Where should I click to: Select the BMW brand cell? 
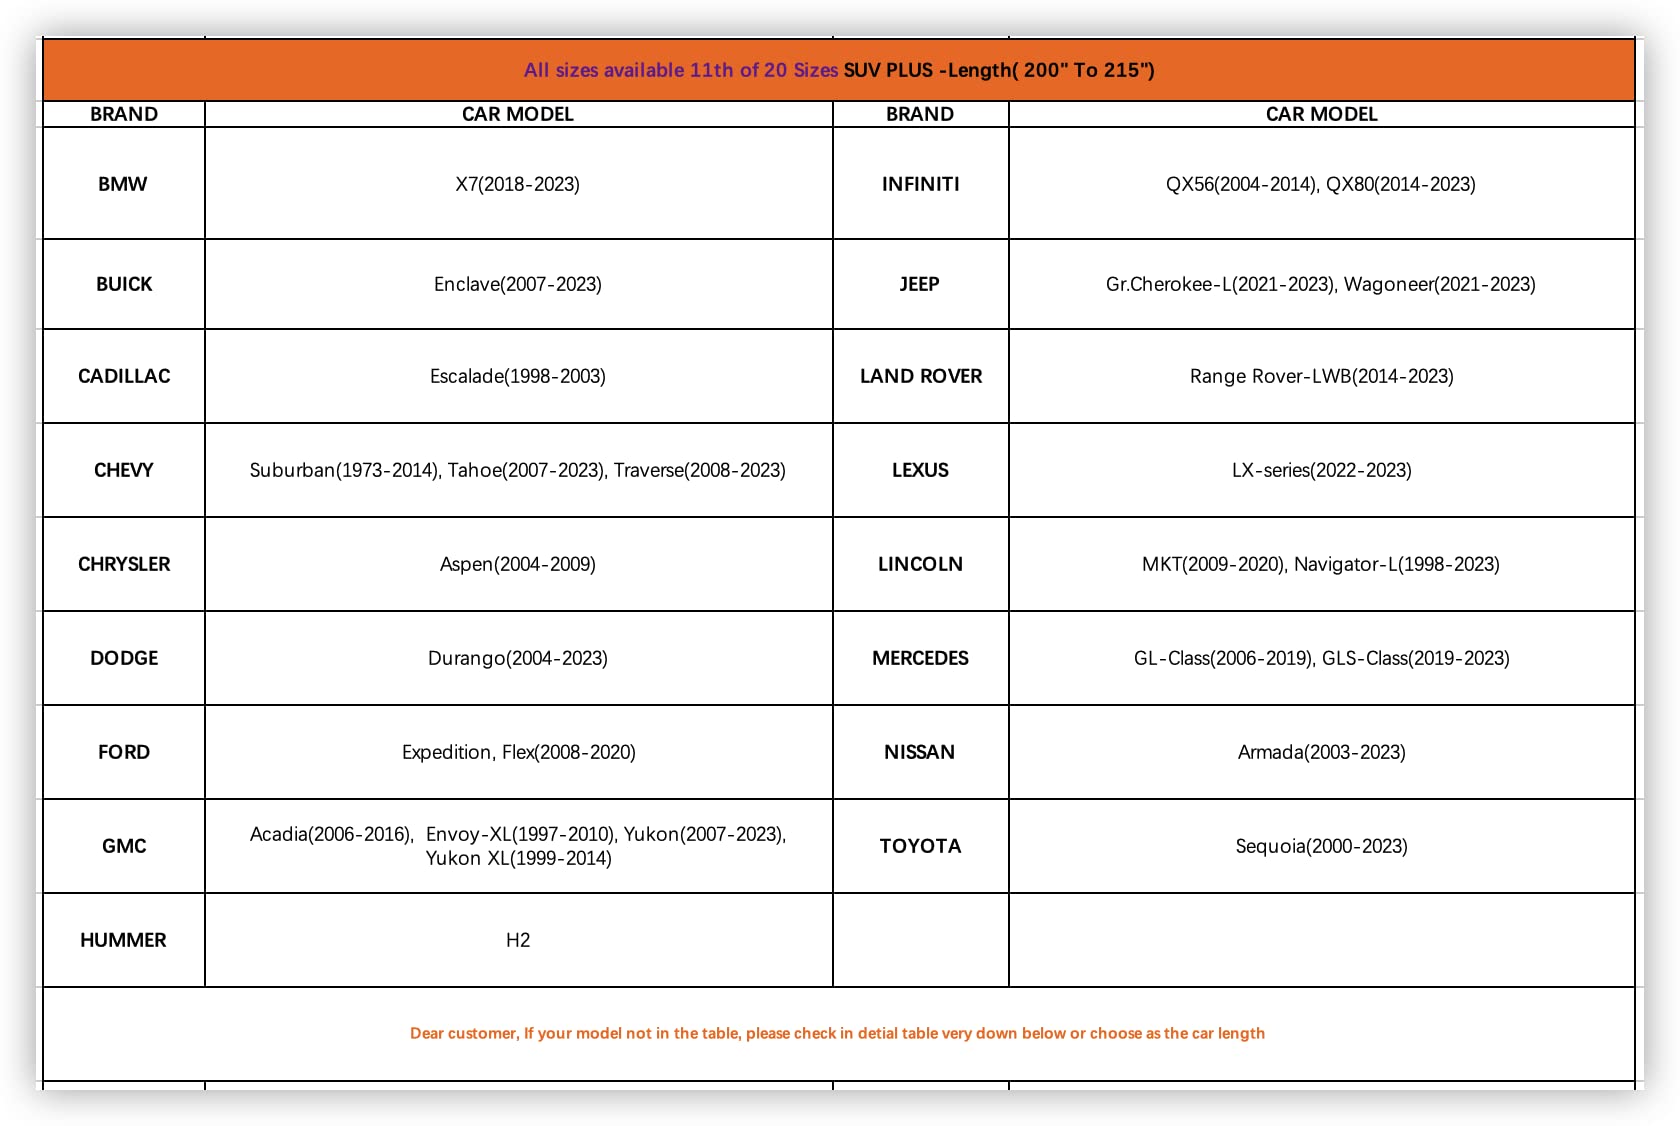click(124, 183)
